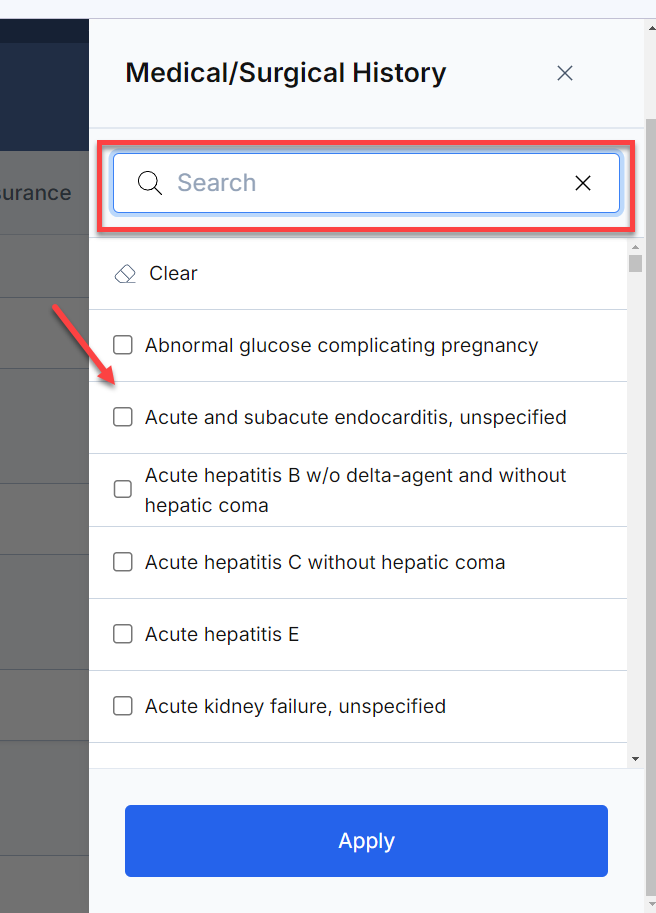
Task: Click the page scrollbar up arrow at top right
Action: (x=651, y=27)
